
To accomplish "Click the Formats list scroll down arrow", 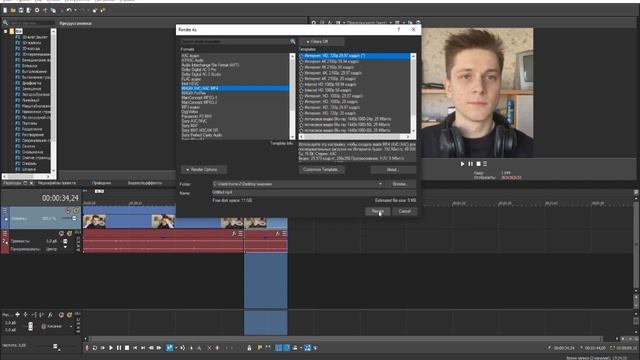I will [x=292, y=137].
